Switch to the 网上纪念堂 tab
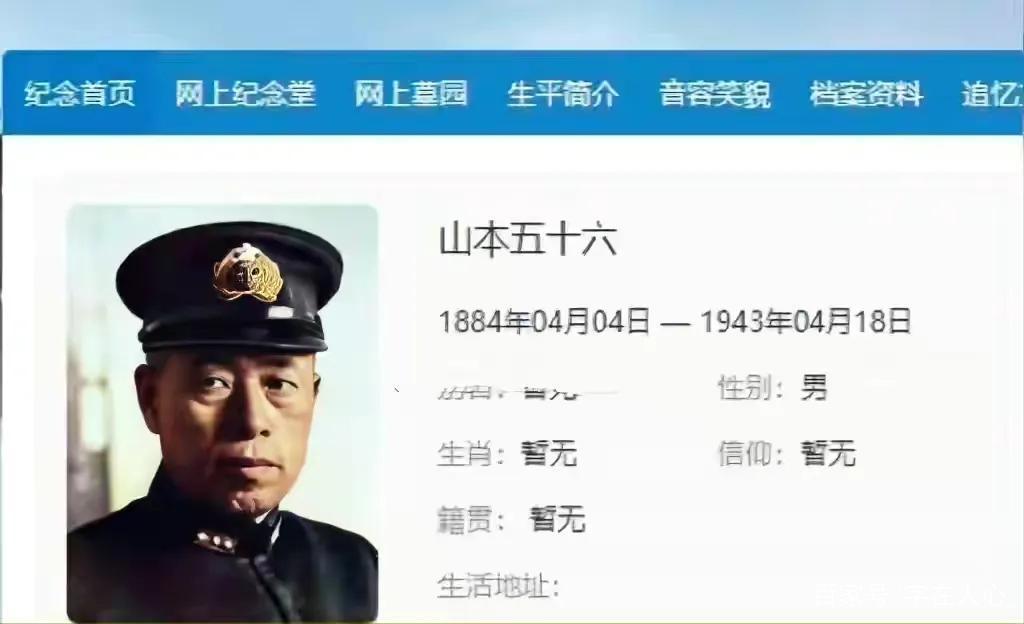This screenshot has height=624, width=1024. point(246,94)
